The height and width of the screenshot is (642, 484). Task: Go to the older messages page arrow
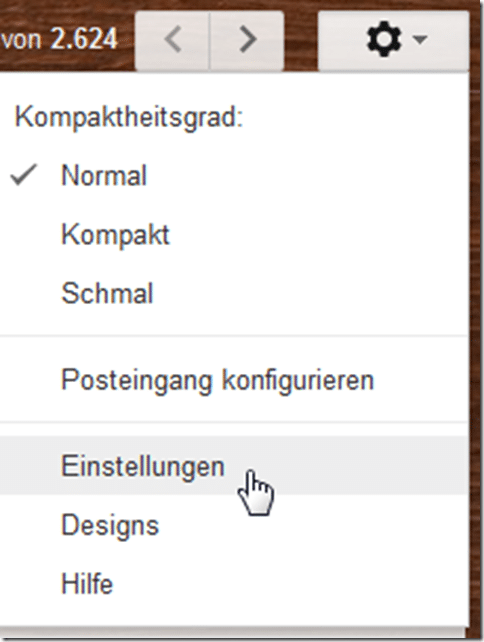[x=247, y=40]
